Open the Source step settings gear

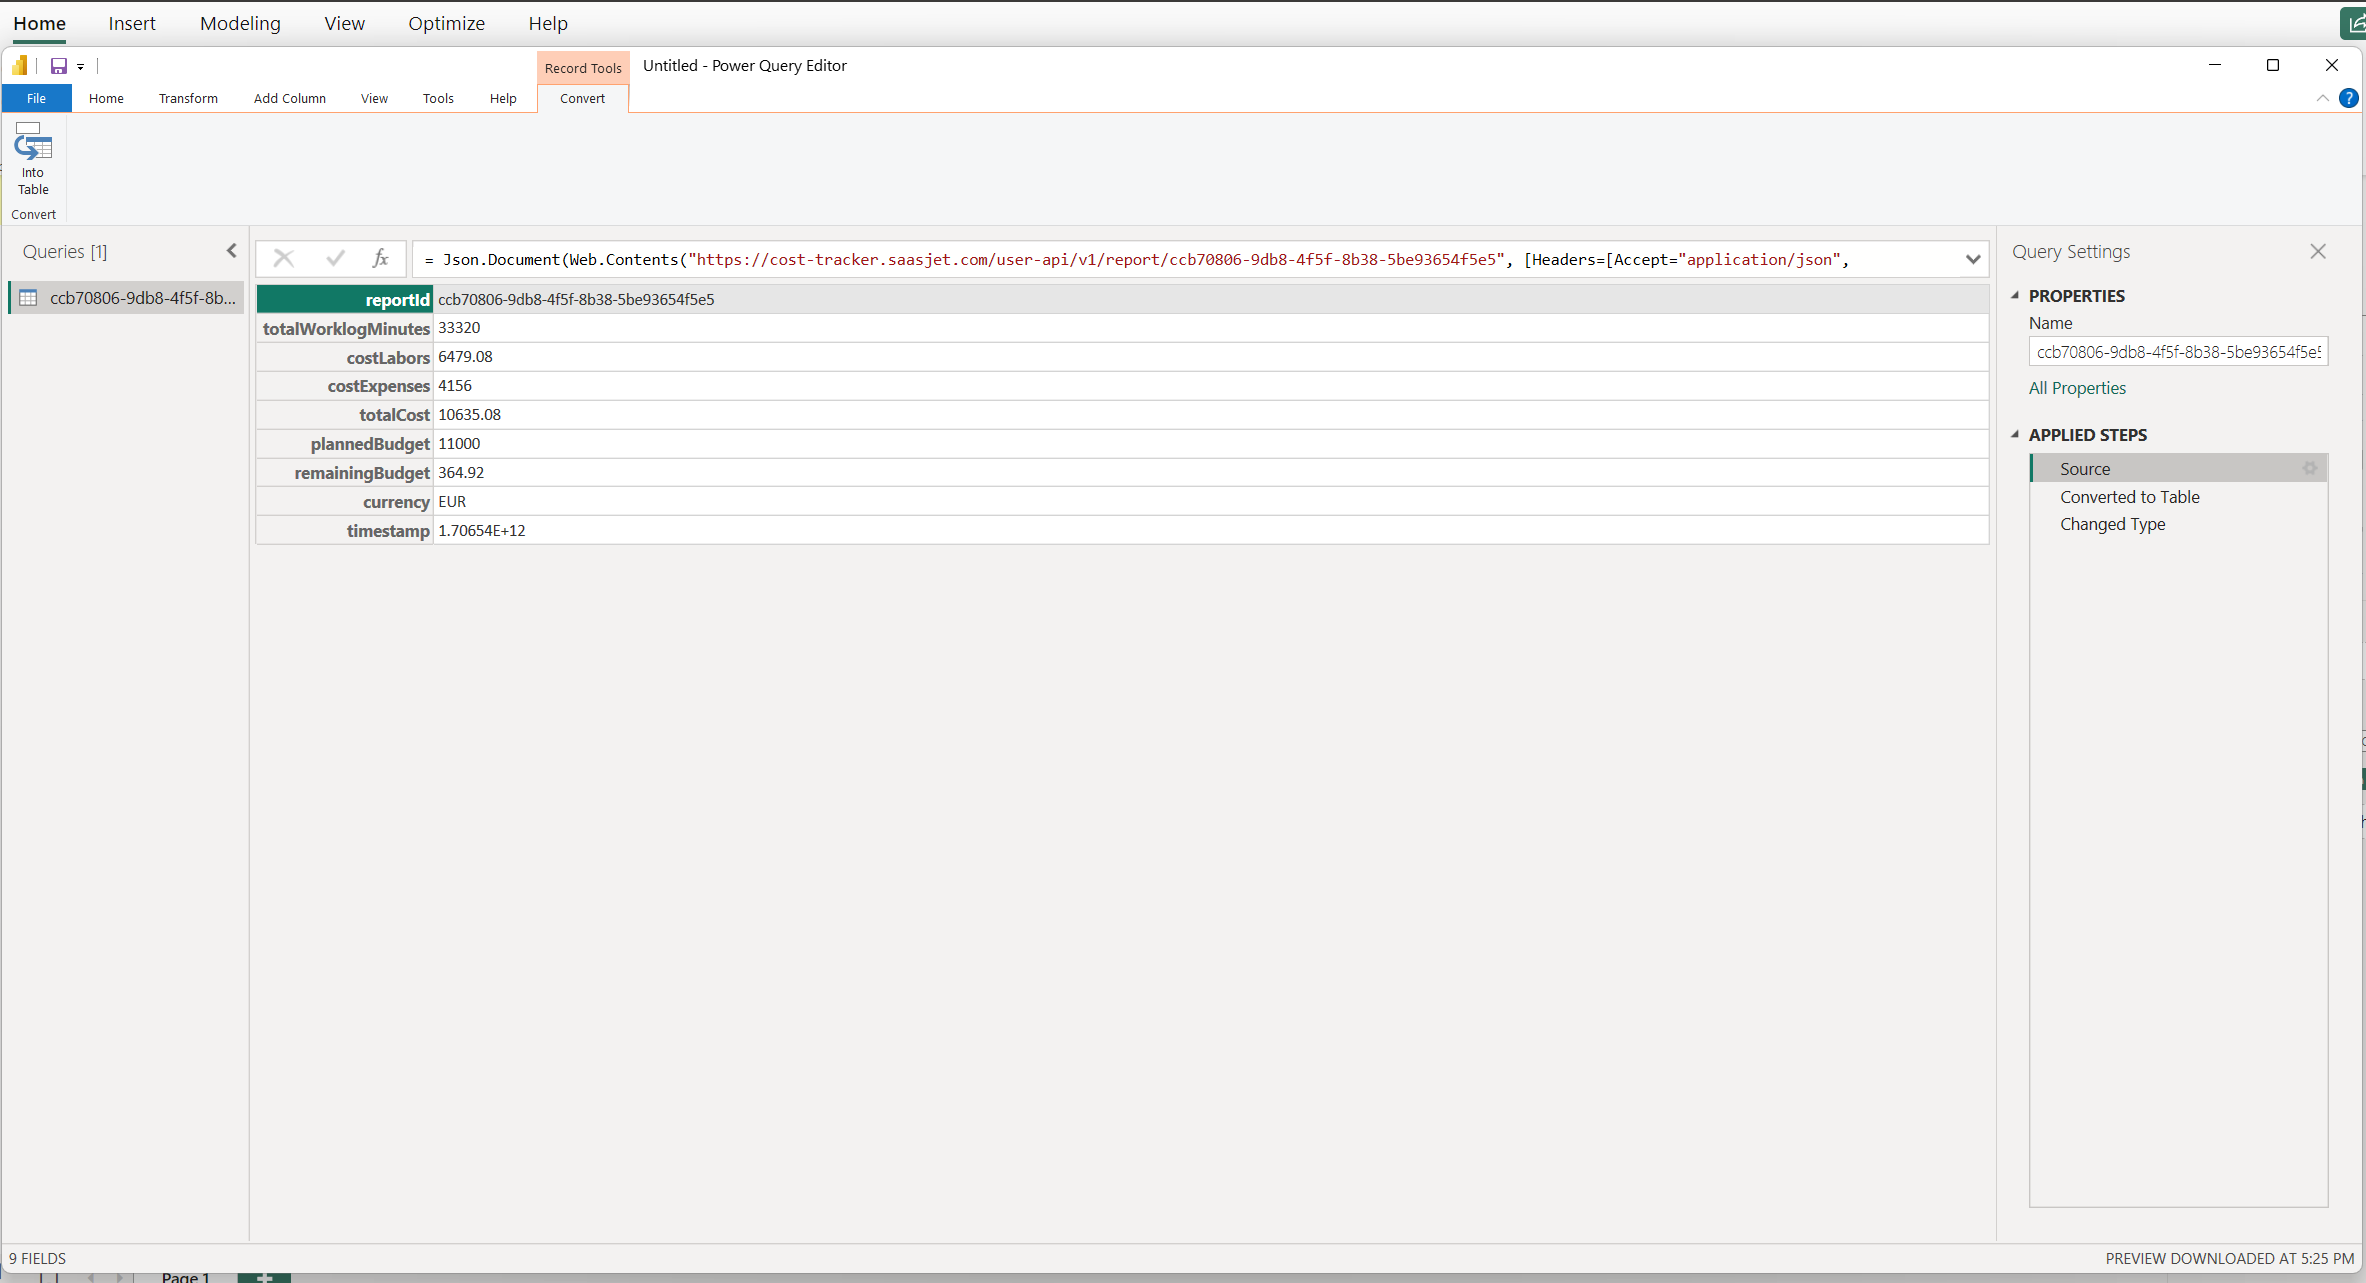point(2310,468)
